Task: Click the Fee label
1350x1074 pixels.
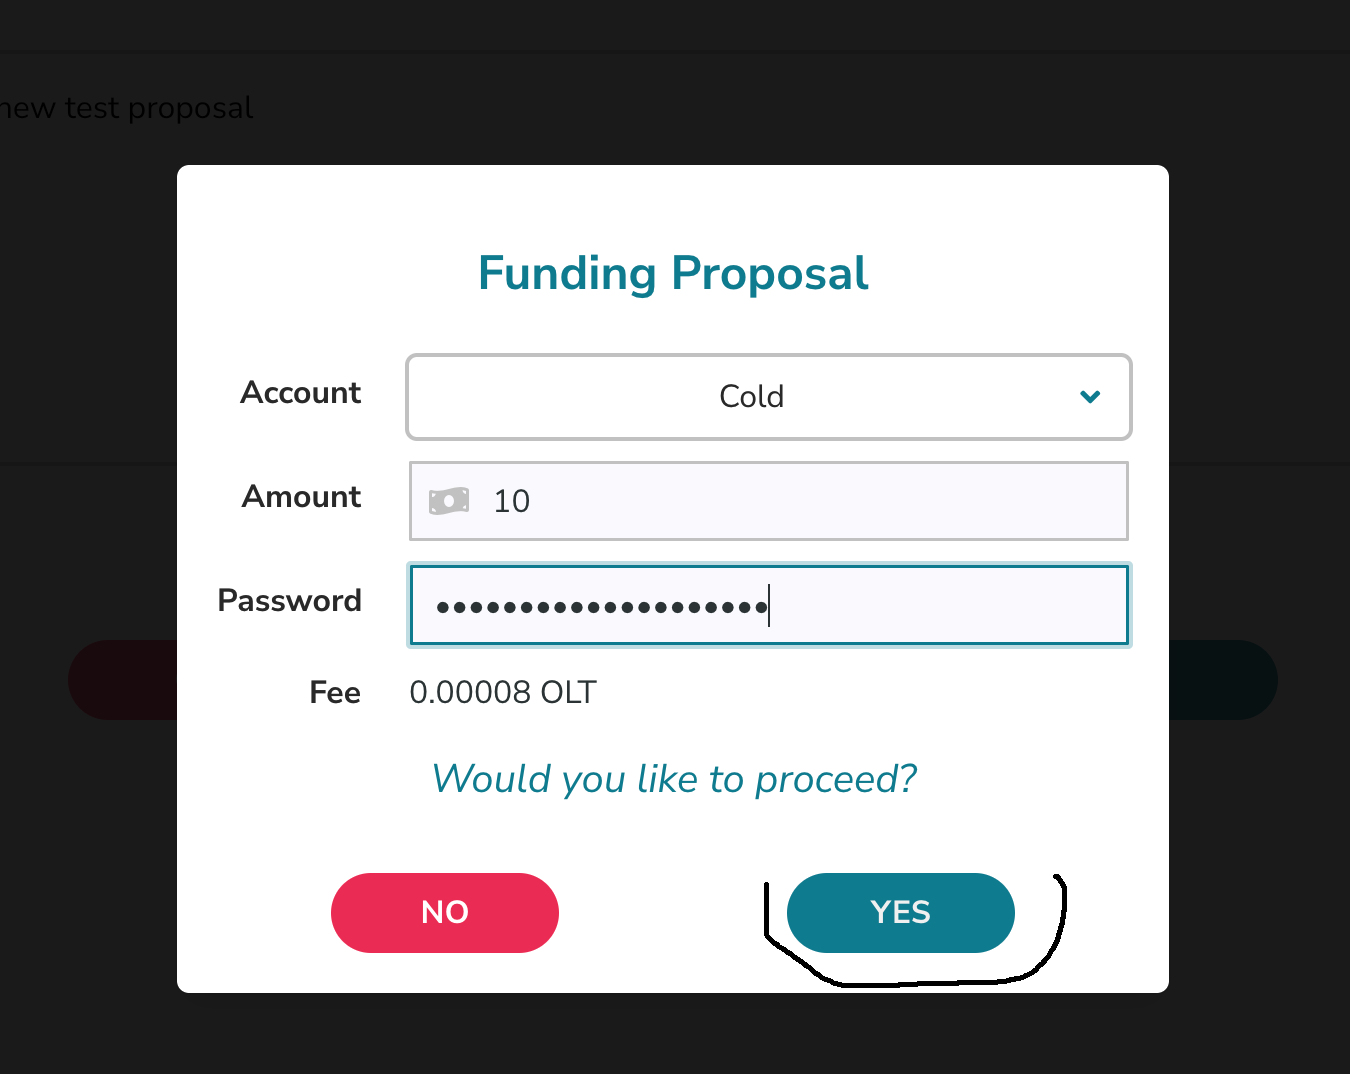Action: (x=334, y=693)
